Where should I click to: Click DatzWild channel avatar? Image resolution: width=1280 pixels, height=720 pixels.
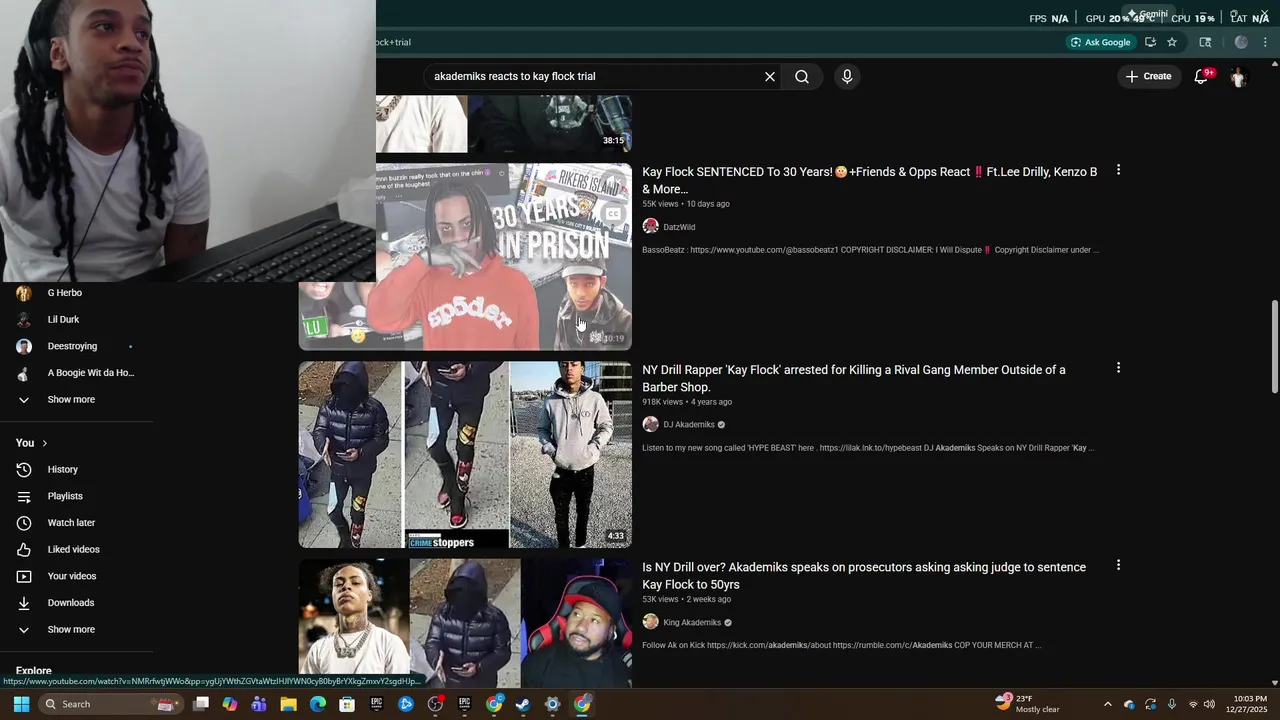(650, 227)
